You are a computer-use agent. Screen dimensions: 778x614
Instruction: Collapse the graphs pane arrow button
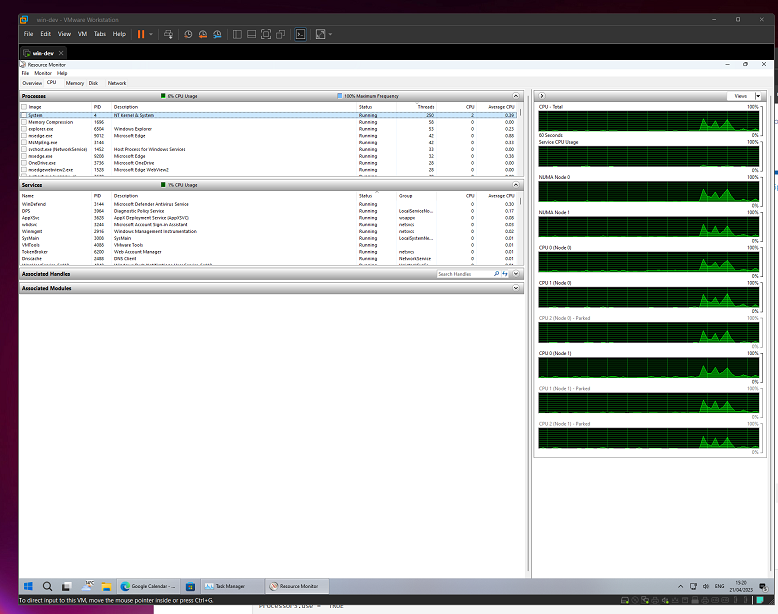(x=542, y=96)
